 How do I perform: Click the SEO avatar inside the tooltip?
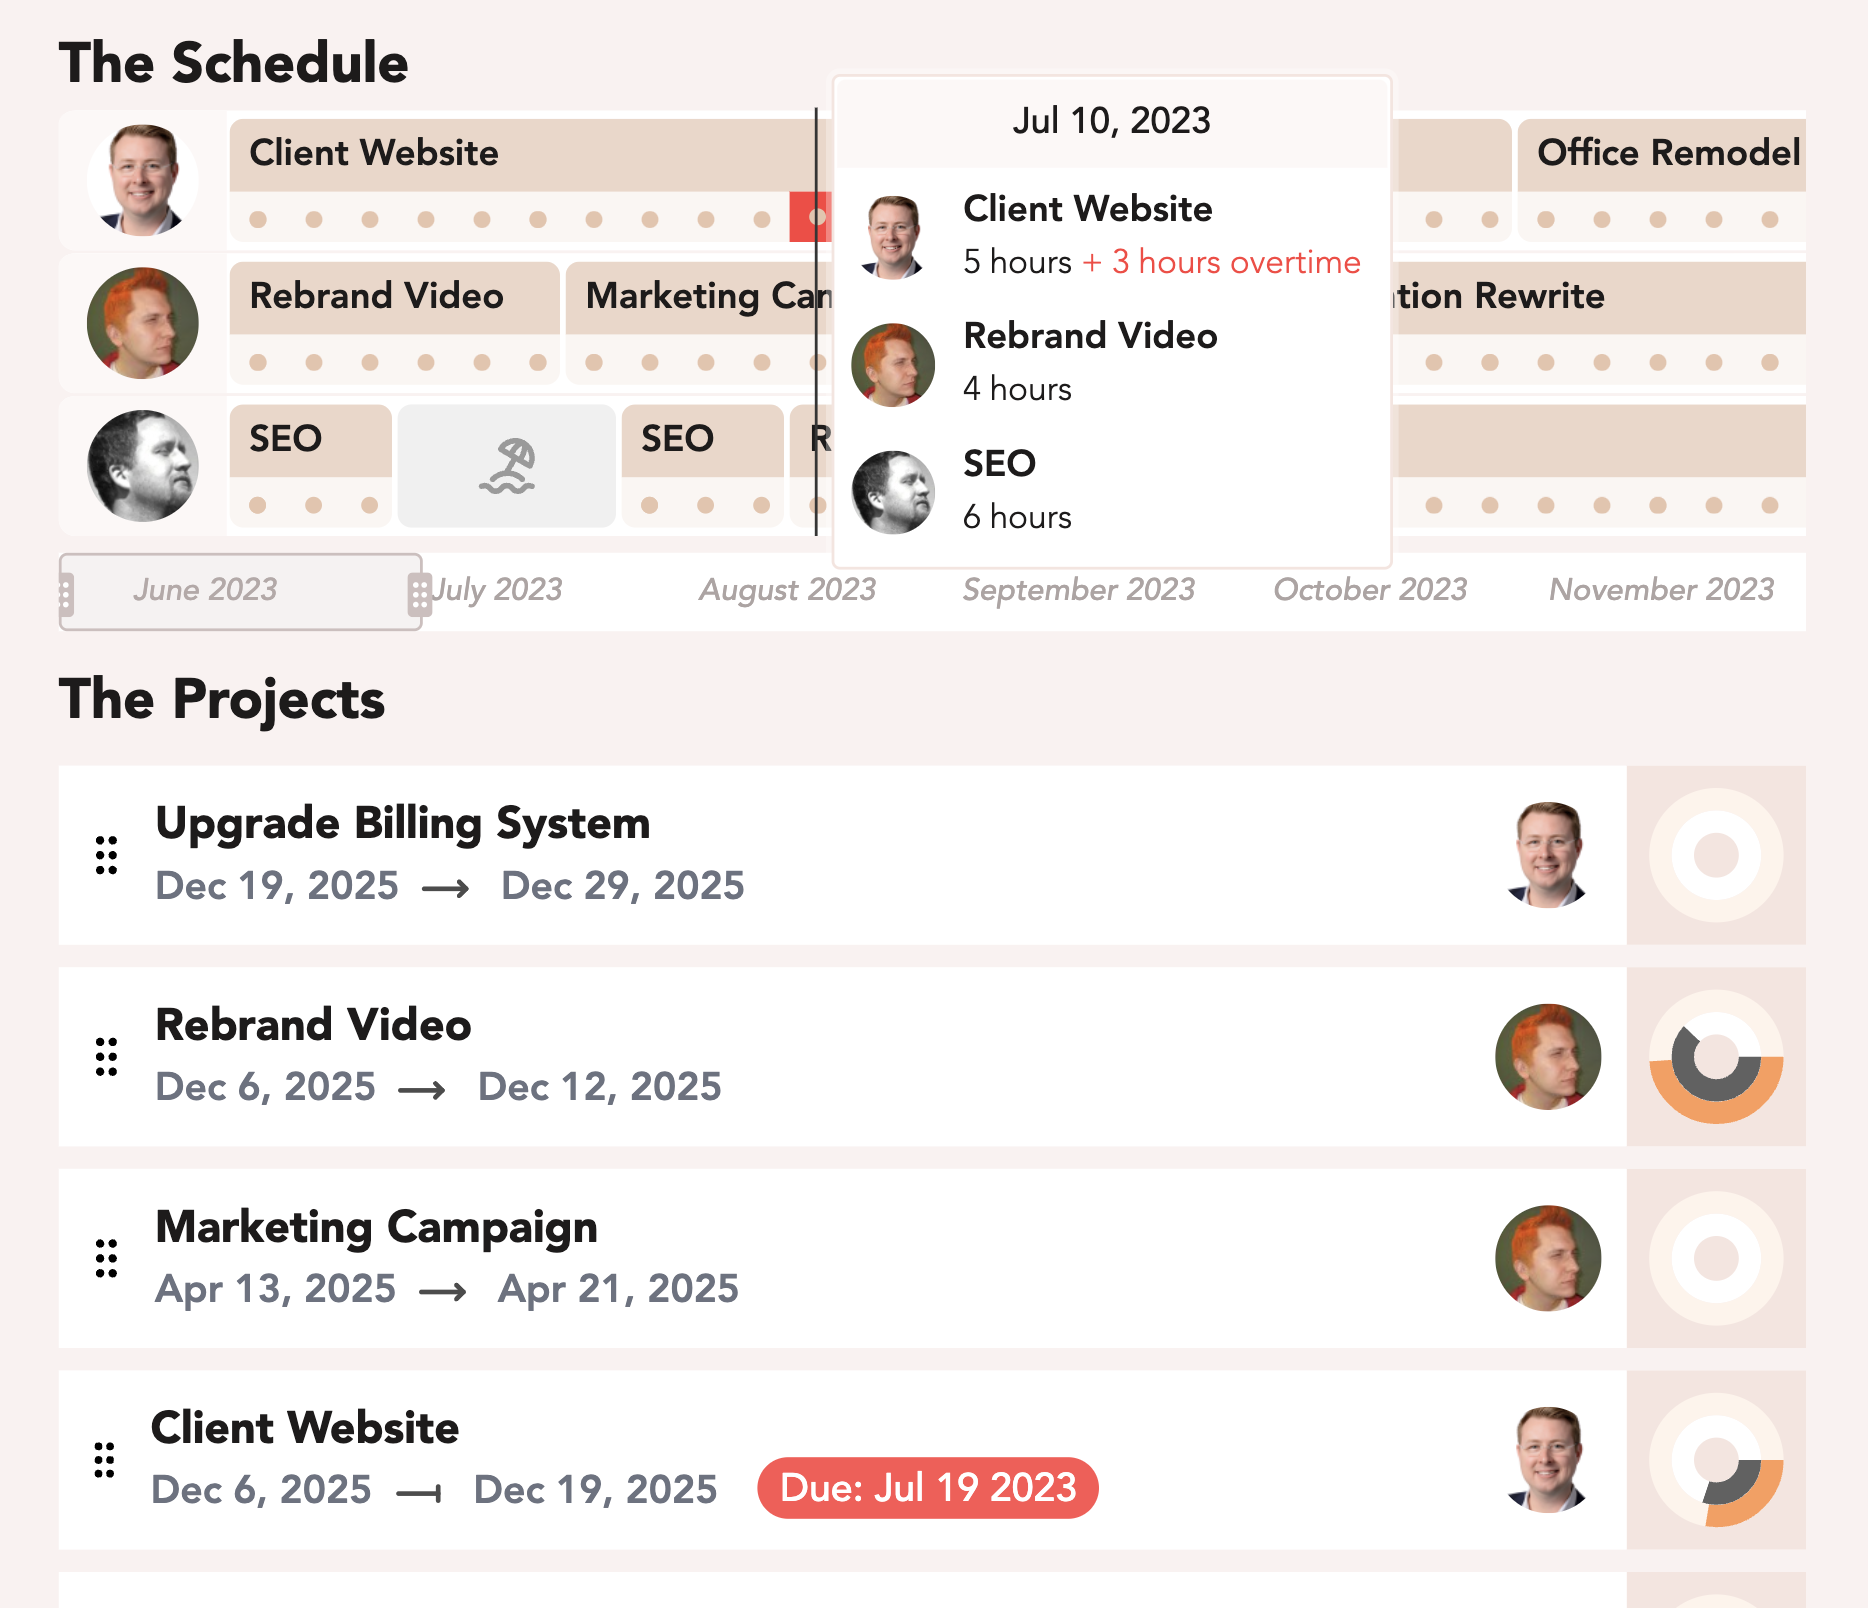pyautogui.click(x=893, y=490)
